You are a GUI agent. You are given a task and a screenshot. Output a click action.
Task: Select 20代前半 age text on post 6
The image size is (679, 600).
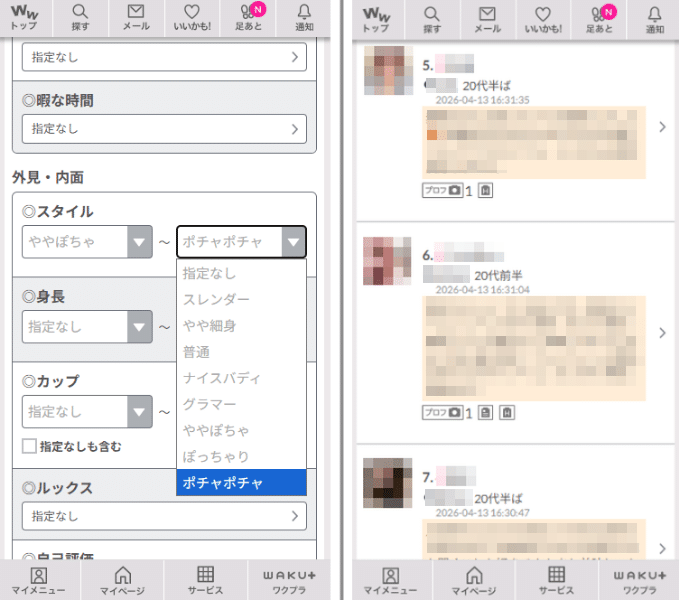tap(498, 275)
